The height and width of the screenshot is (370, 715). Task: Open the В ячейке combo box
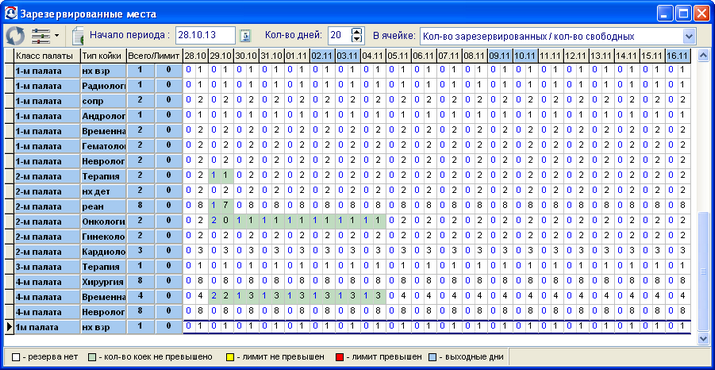tap(558, 36)
